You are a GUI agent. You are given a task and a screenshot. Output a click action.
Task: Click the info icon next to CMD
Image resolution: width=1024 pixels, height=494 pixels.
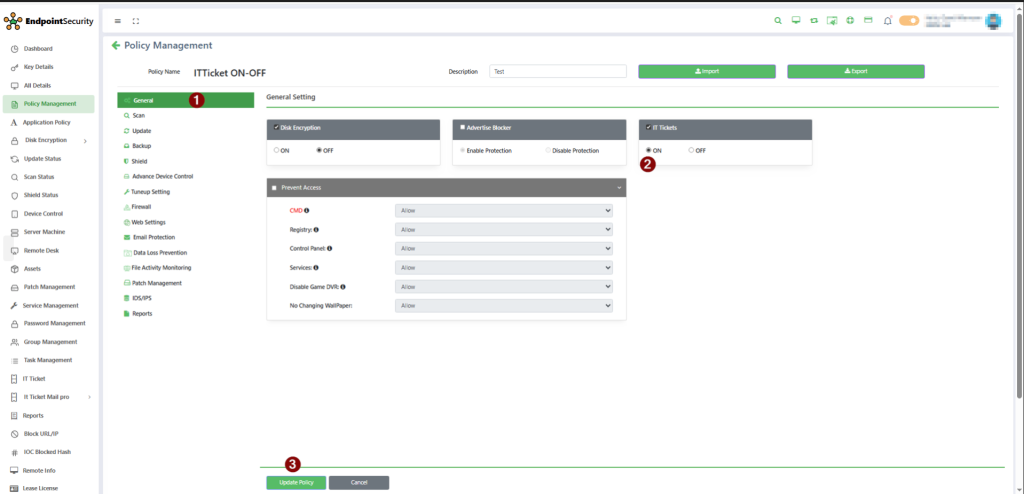tap(307, 210)
